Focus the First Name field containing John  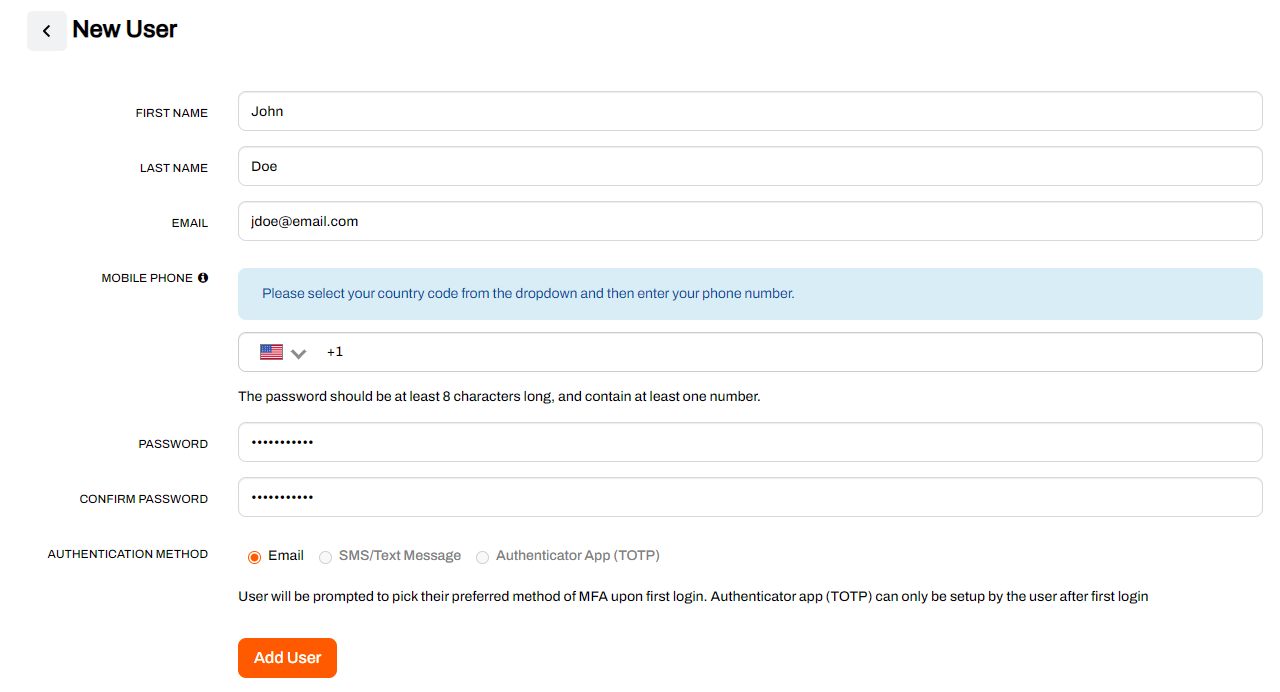coord(750,111)
